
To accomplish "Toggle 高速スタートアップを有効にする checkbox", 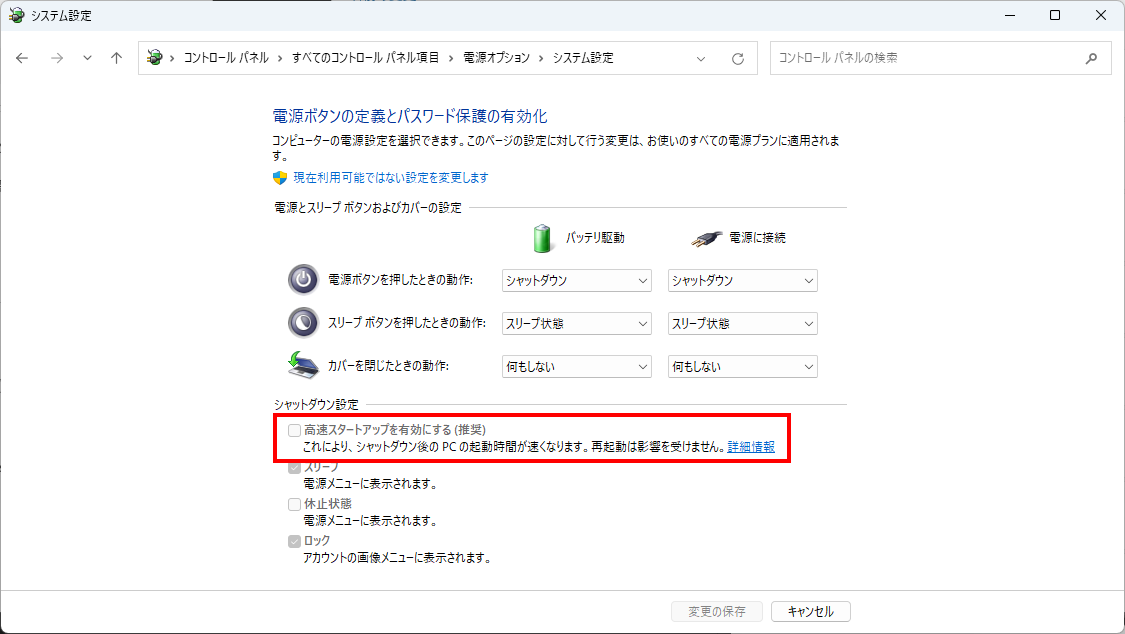I will point(294,430).
